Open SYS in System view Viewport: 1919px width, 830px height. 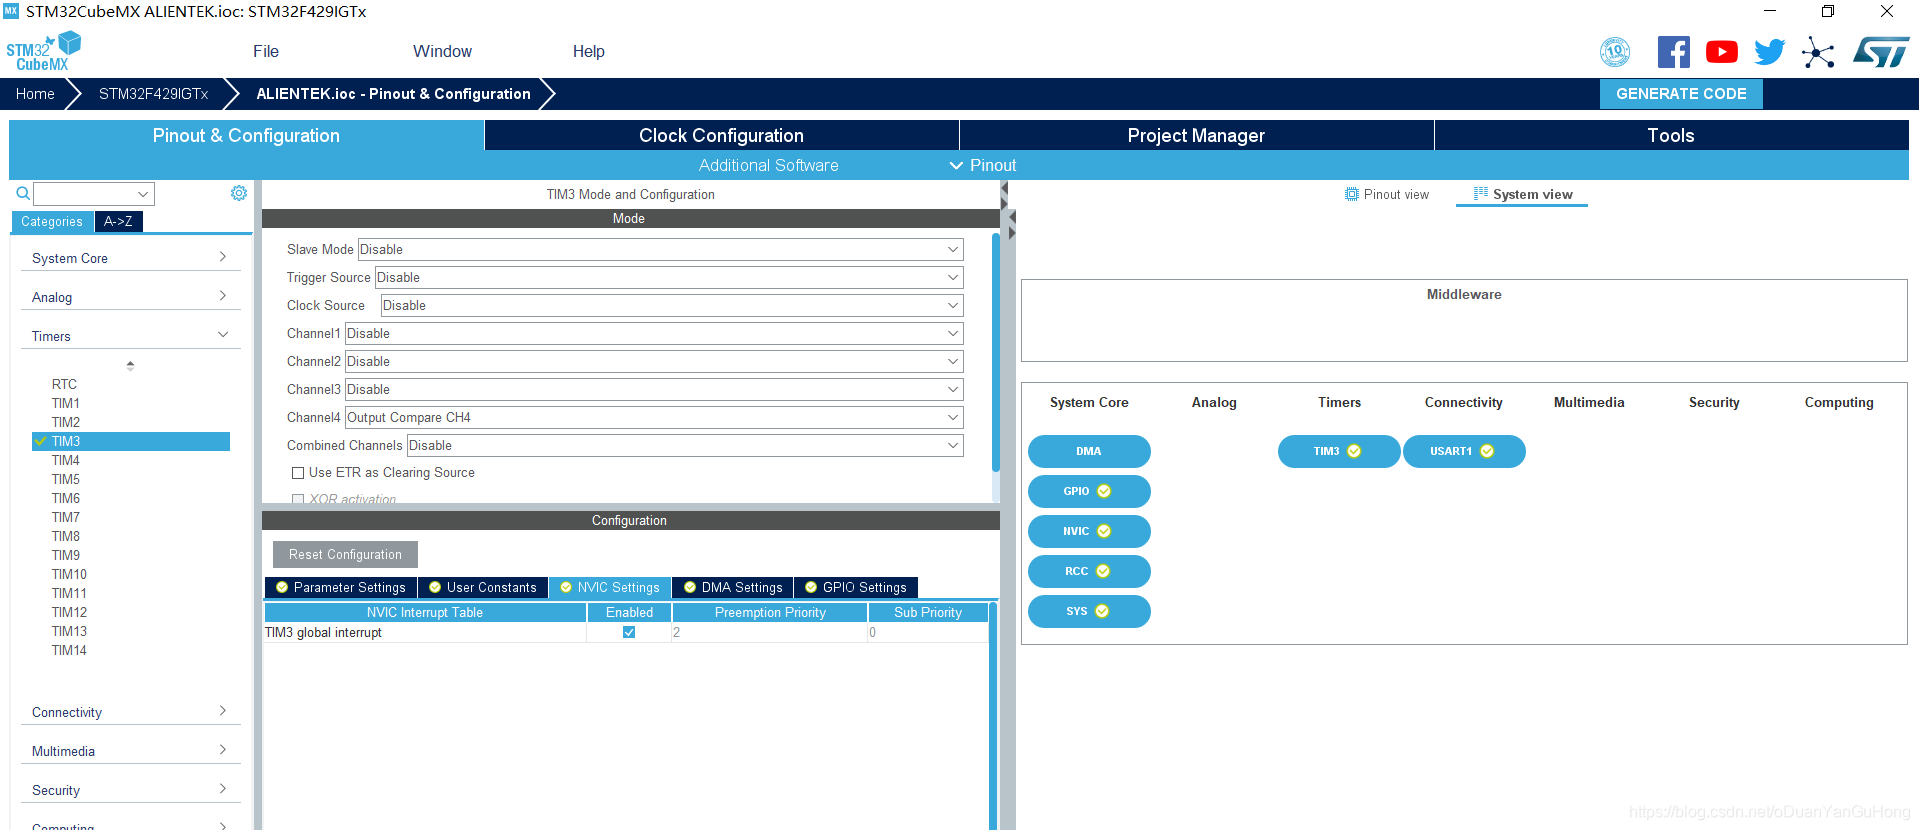(1089, 611)
